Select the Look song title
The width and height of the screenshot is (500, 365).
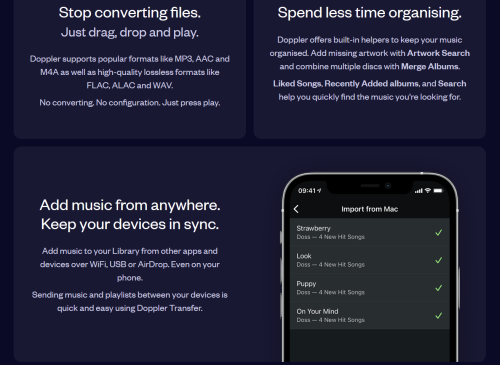point(304,256)
